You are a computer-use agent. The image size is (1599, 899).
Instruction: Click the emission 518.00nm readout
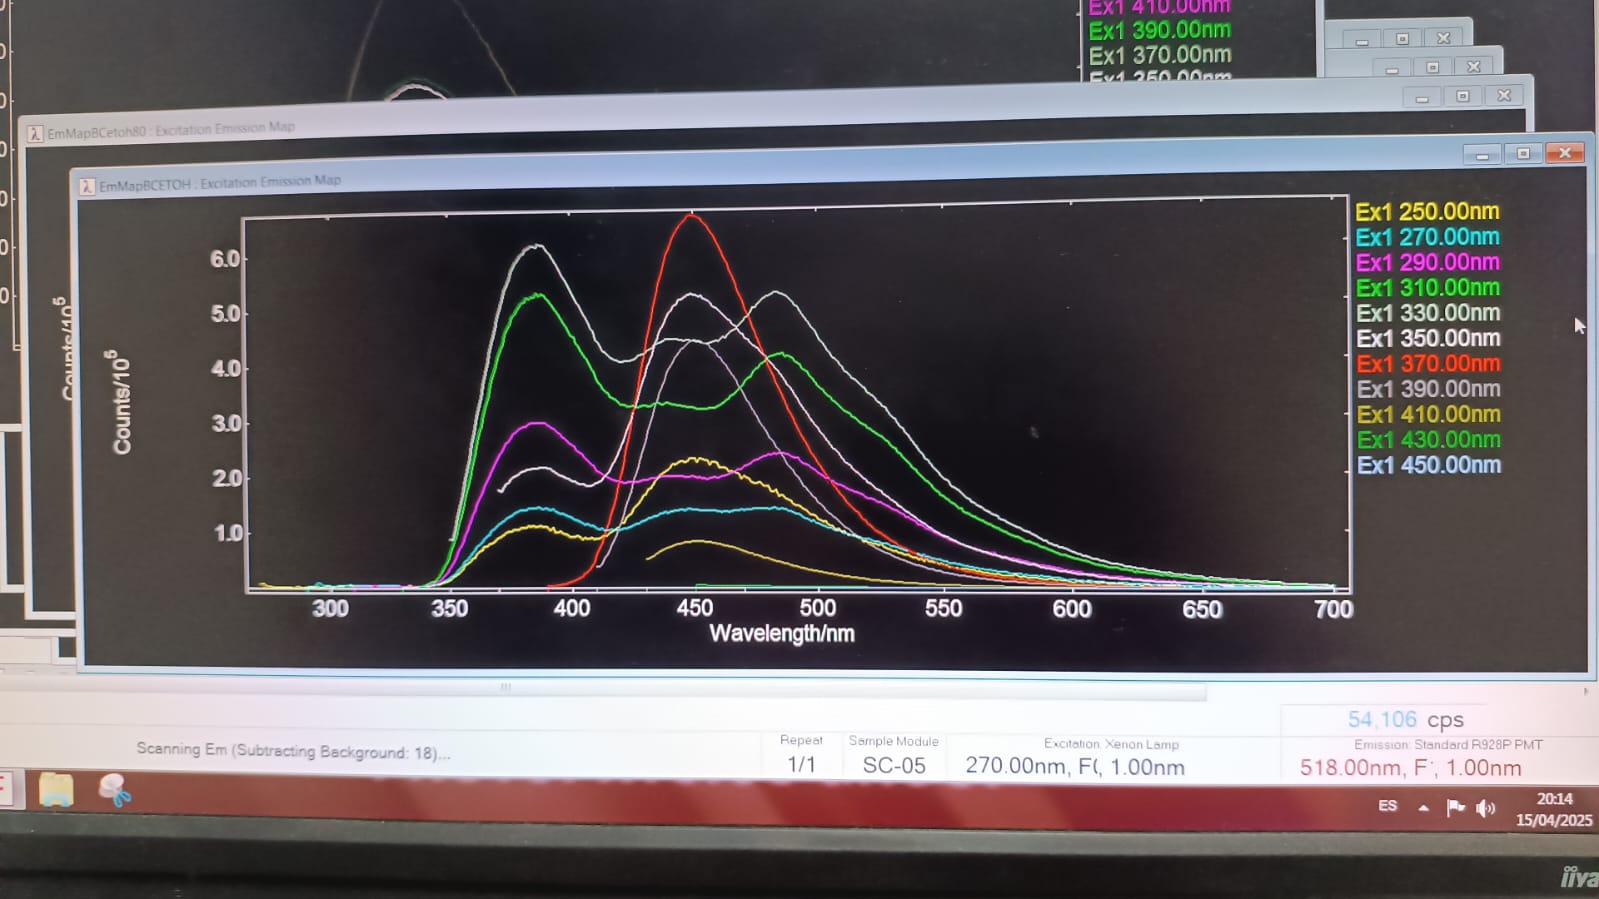[x=1410, y=767]
